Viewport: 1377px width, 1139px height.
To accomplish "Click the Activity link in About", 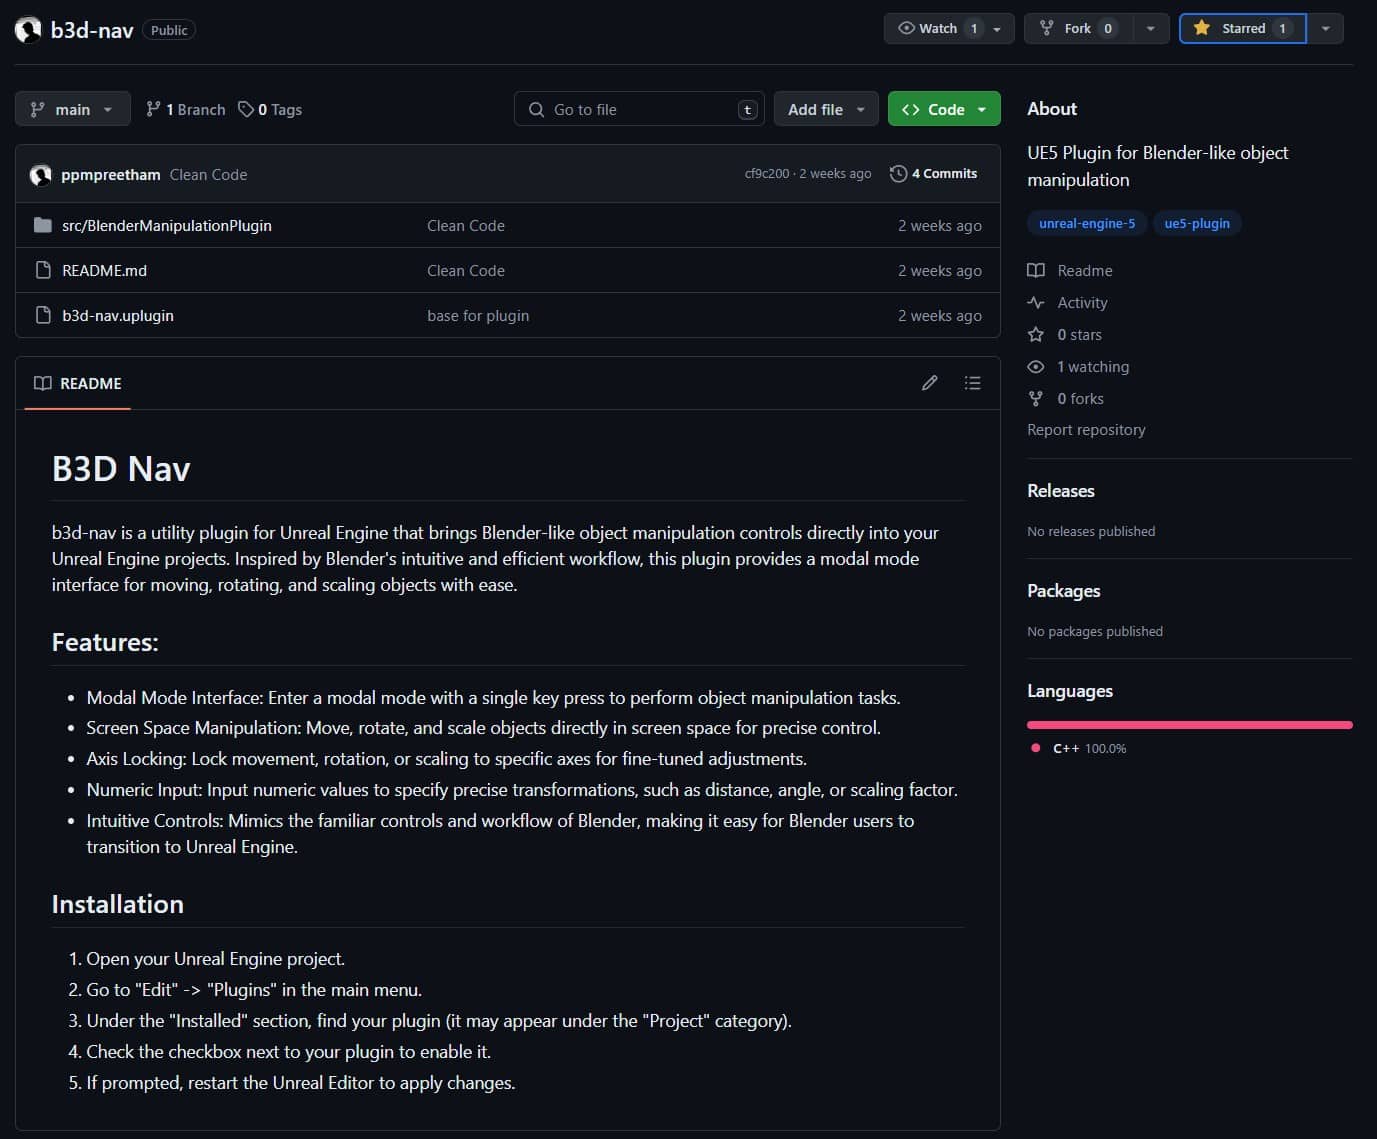I will [1082, 302].
